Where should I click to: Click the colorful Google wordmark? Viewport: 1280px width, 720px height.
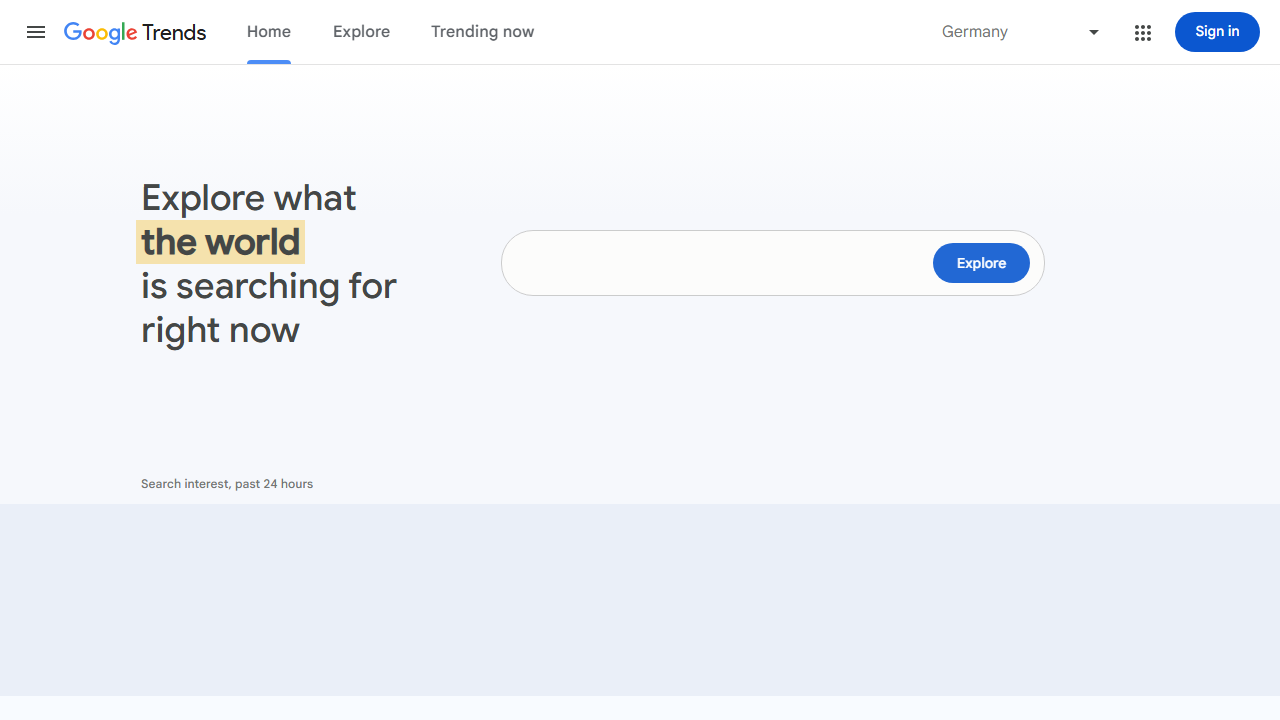coord(101,32)
